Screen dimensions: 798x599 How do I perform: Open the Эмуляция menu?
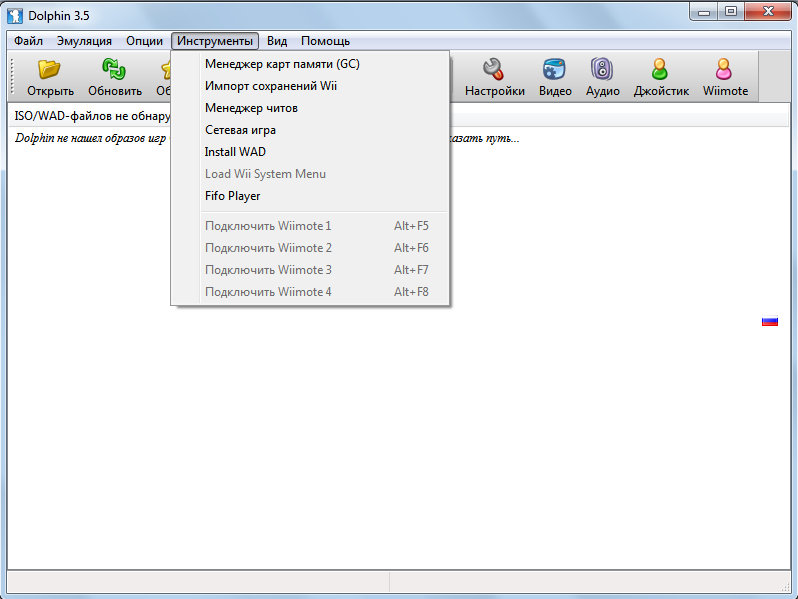pyautogui.click(x=84, y=41)
